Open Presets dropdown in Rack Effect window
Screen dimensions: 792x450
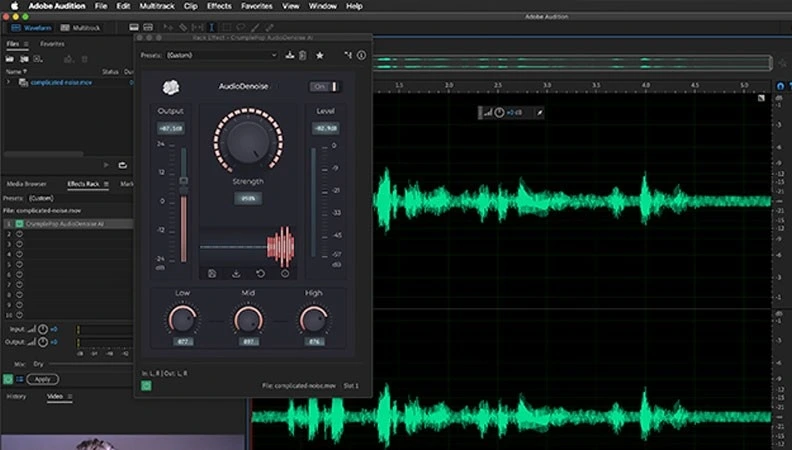[x=222, y=55]
